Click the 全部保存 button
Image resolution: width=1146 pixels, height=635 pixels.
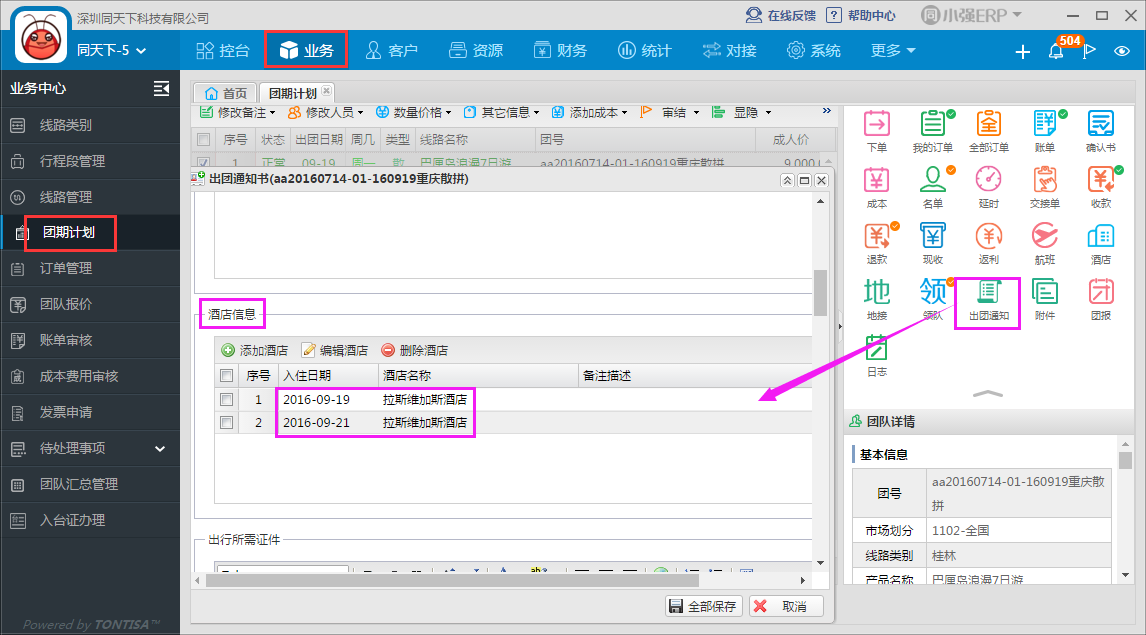pyautogui.click(x=703, y=607)
